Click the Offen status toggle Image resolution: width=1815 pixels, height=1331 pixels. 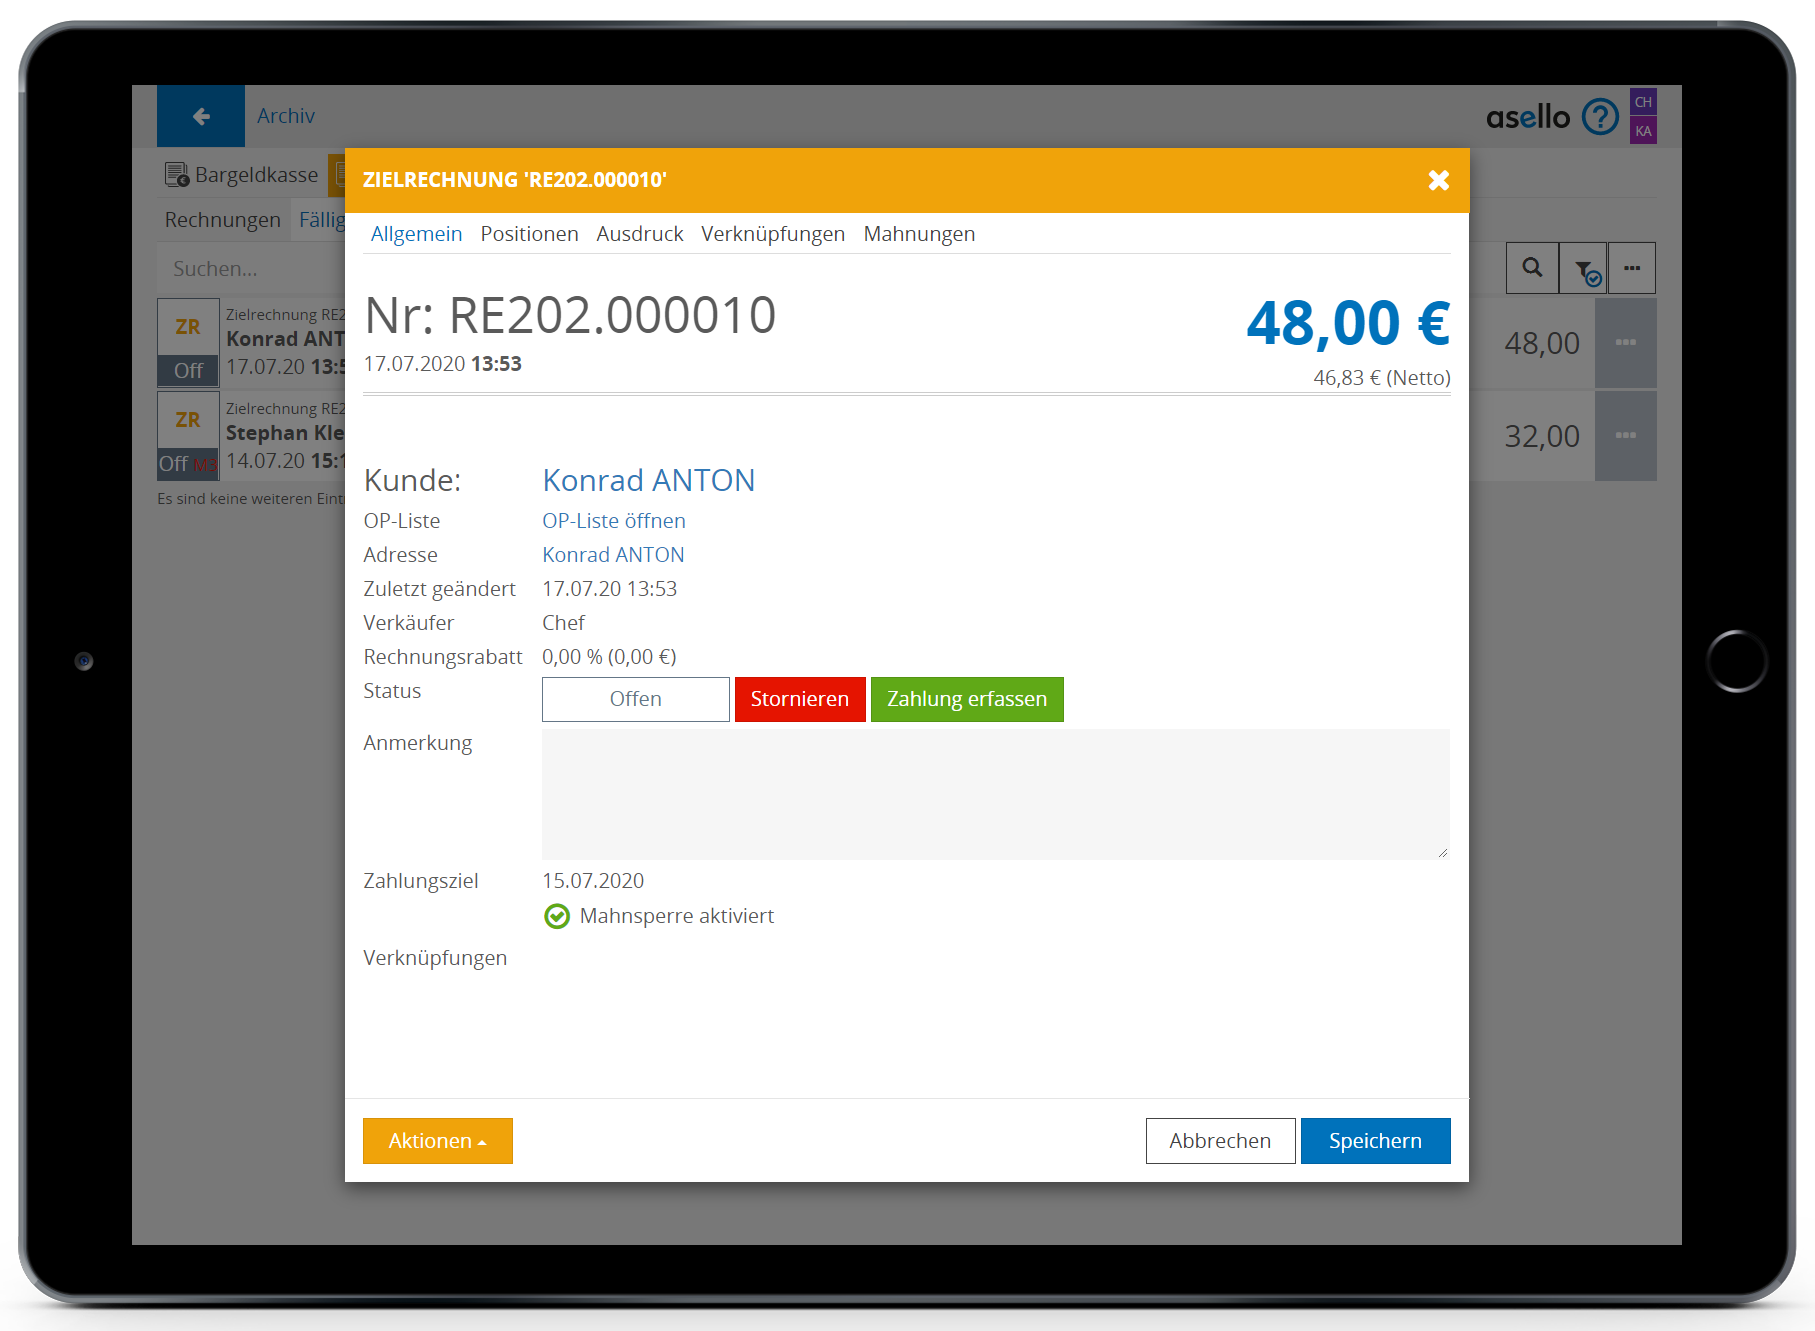click(635, 699)
